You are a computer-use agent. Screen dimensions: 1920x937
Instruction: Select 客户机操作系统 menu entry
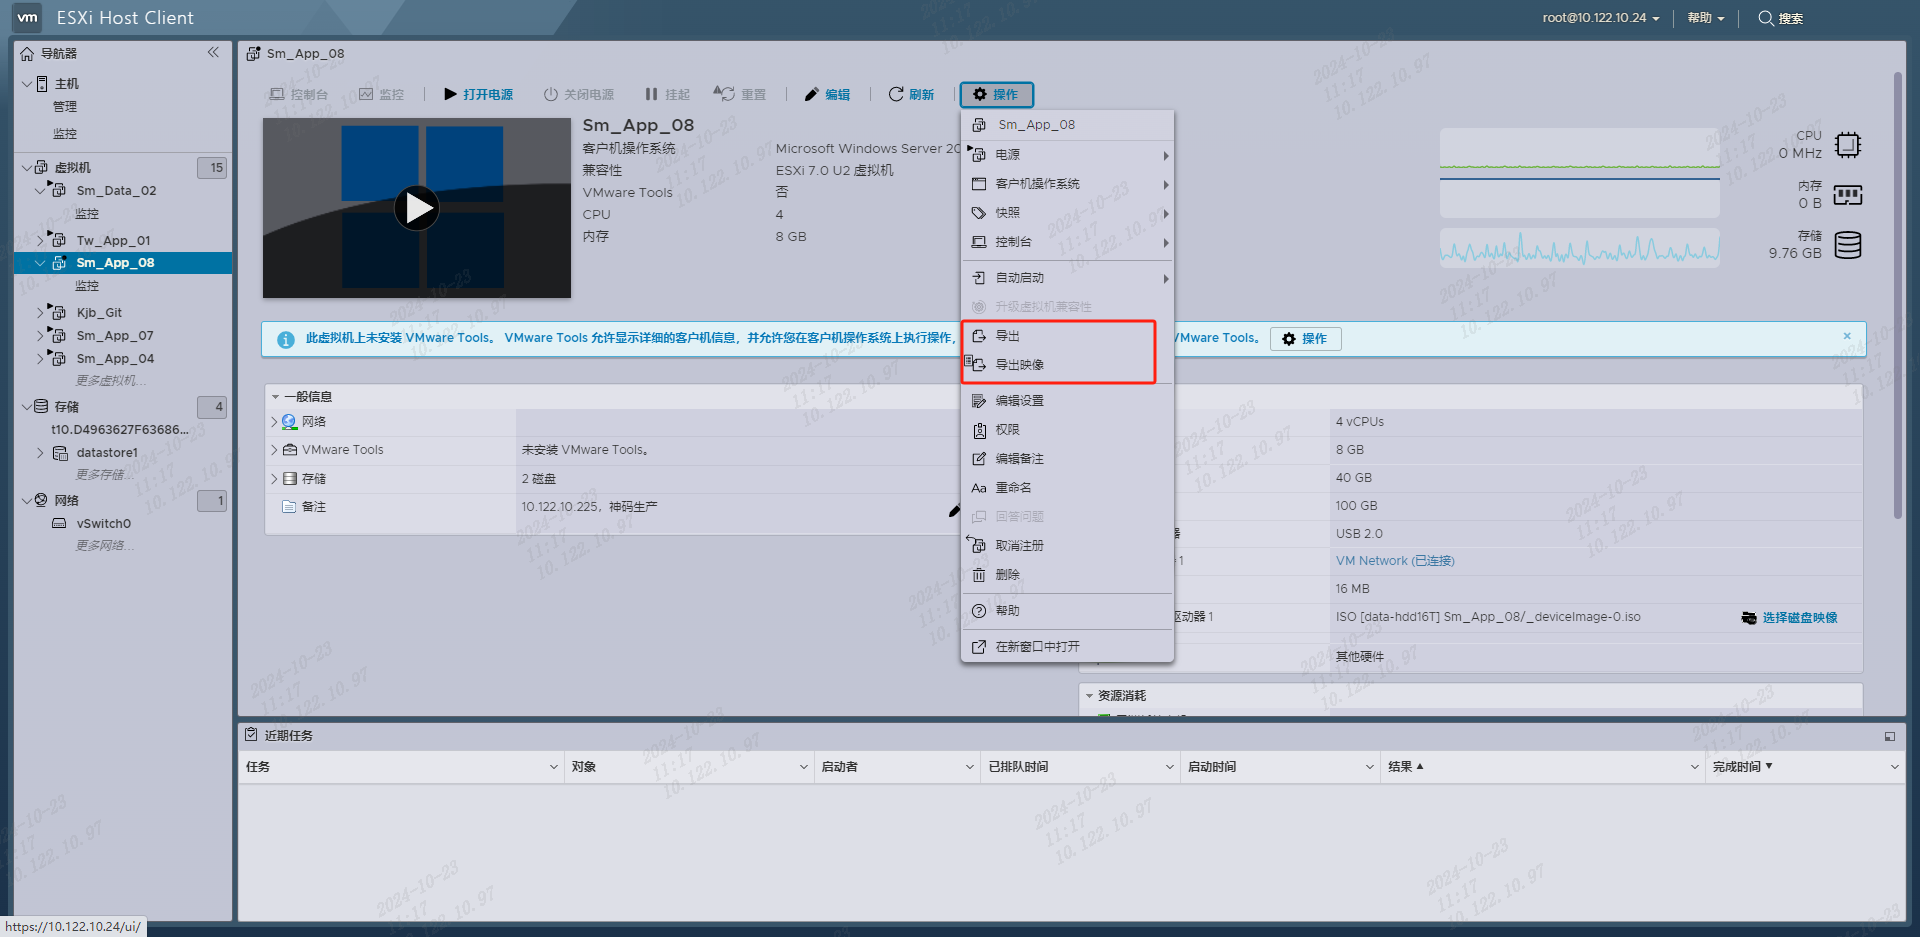(1067, 184)
